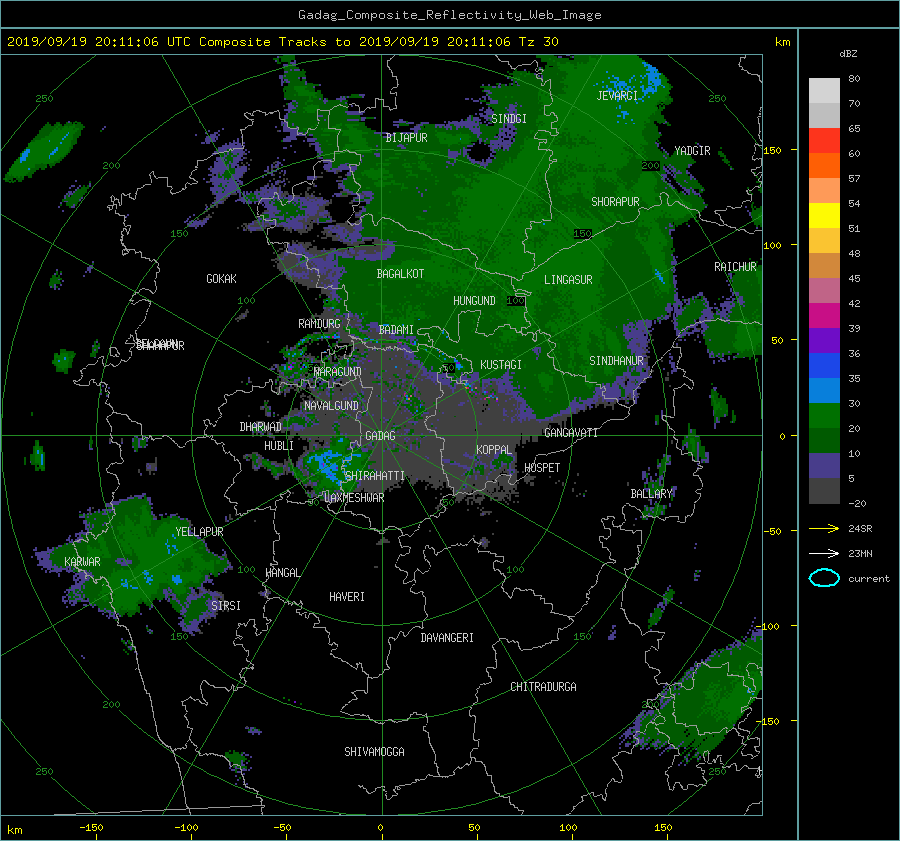Click the -150 value on bottom axis
The width and height of the screenshot is (900, 841).
point(91,828)
